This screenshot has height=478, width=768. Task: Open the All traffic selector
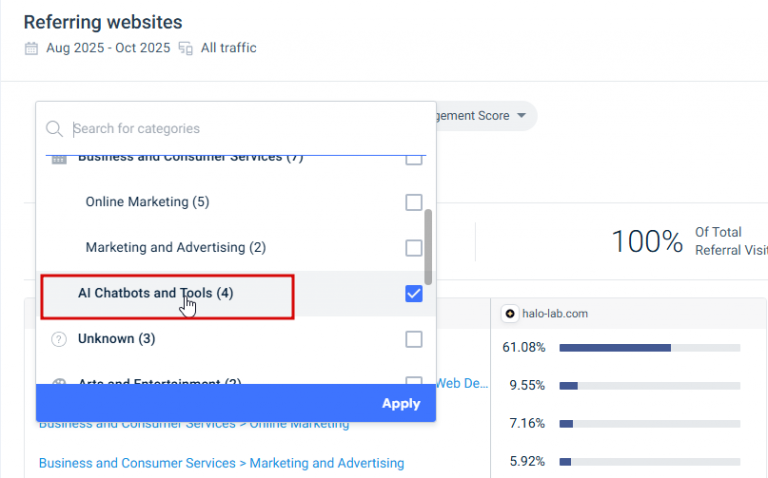pyautogui.click(x=228, y=48)
